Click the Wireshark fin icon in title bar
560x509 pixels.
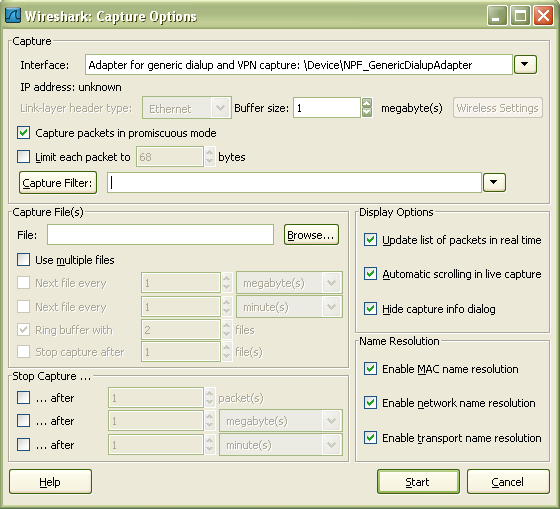13,16
